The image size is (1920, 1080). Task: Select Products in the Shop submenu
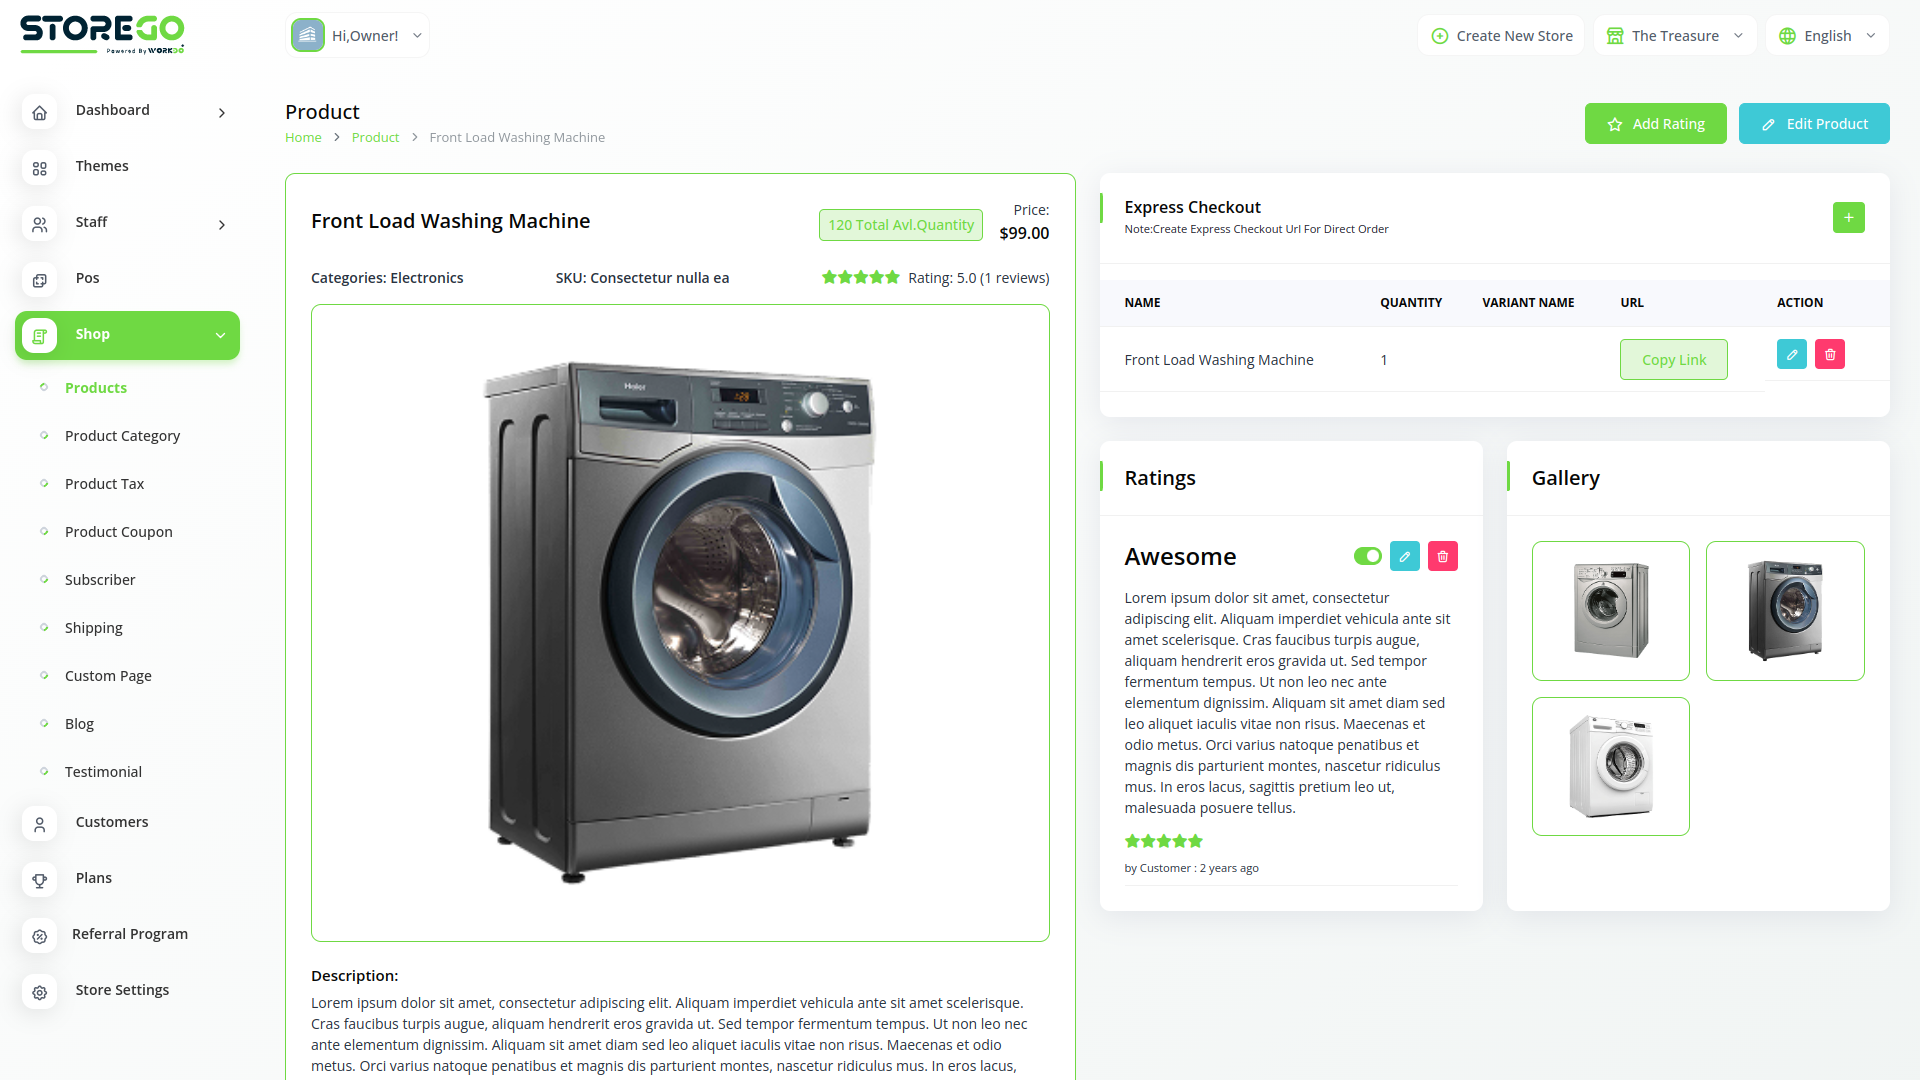95,388
